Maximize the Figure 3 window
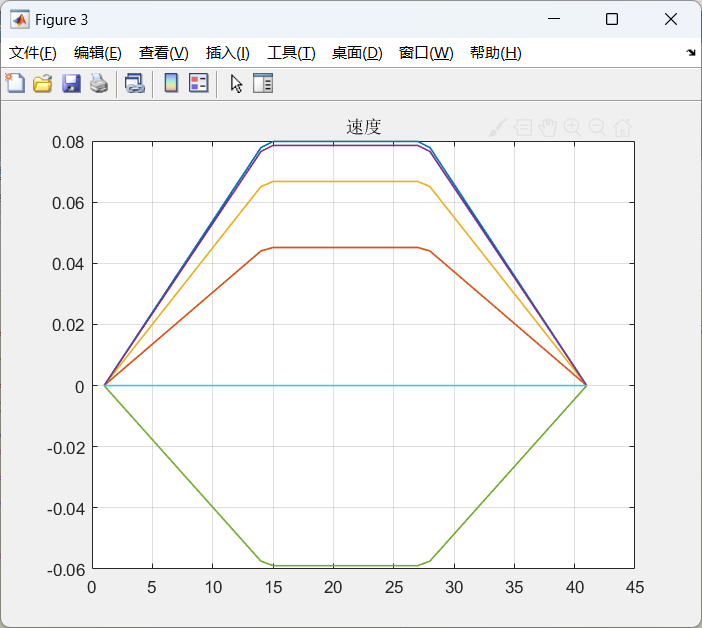Screen dimensions: 702x628 click(612, 19)
